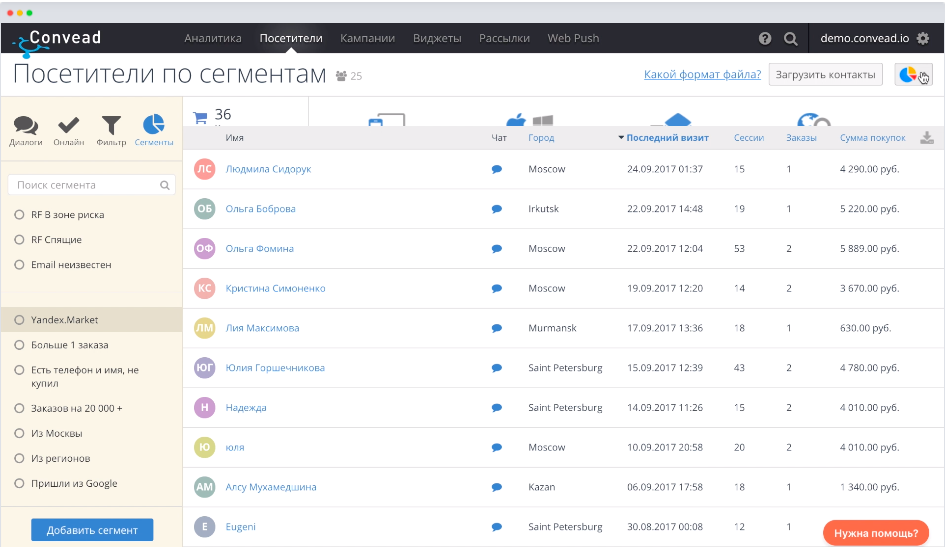Click the Irkutsk city cell
Screen dimensions: 945x547
point(543,209)
